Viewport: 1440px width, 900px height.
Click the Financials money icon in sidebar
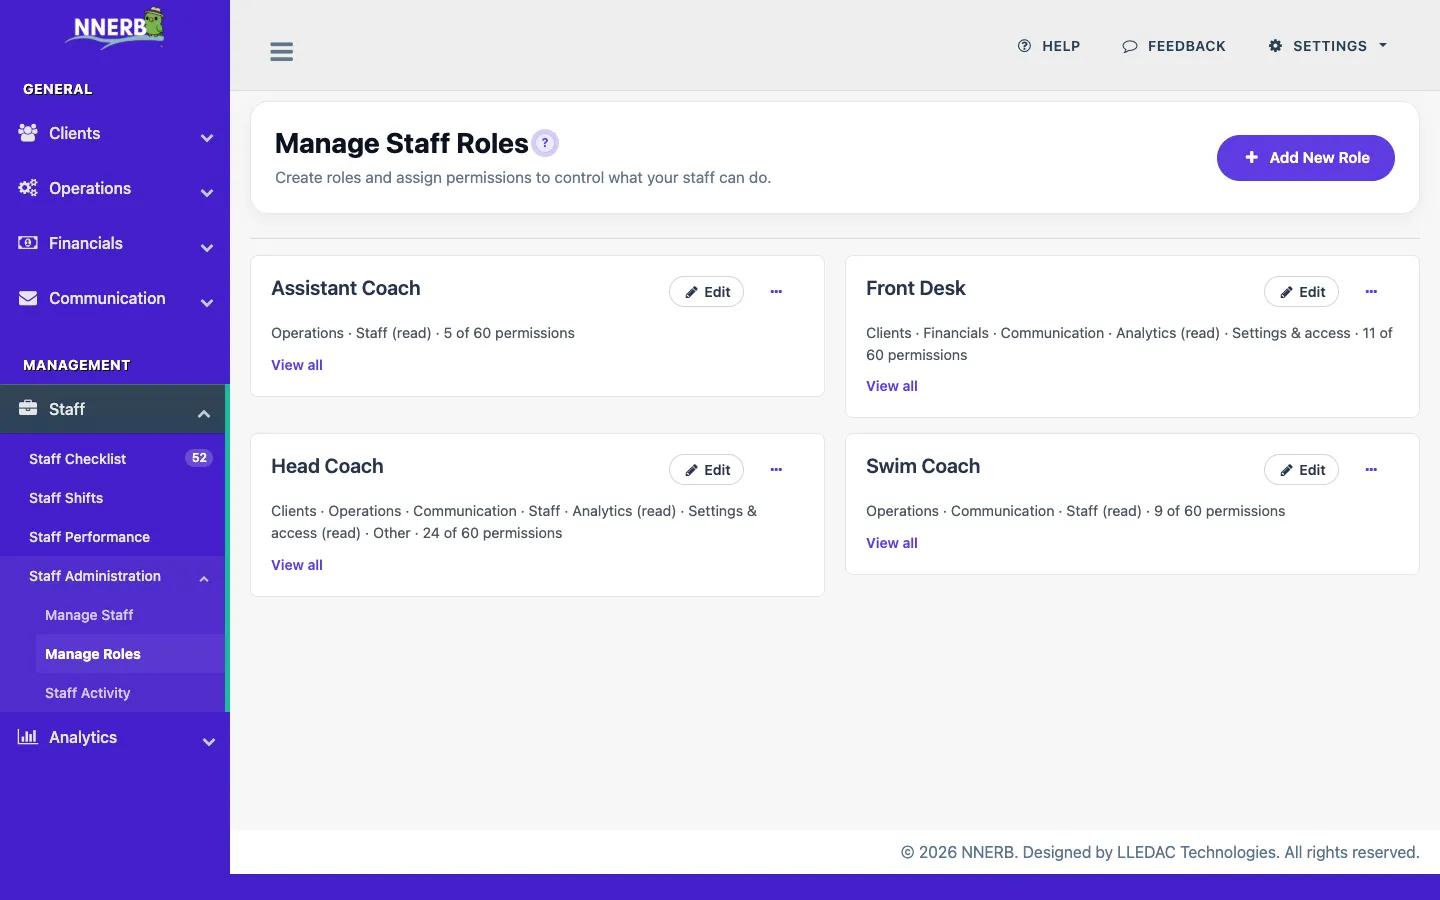click(28, 243)
